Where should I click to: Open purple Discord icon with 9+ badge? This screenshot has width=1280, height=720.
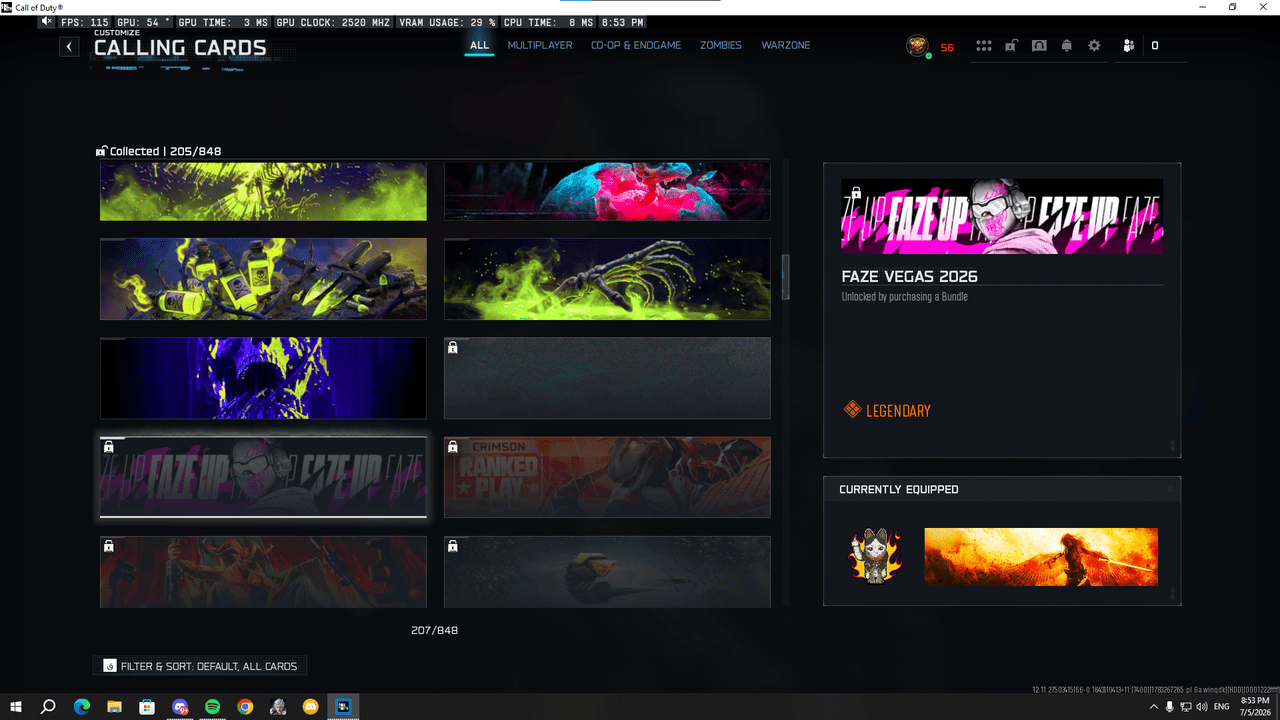coord(180,706)
